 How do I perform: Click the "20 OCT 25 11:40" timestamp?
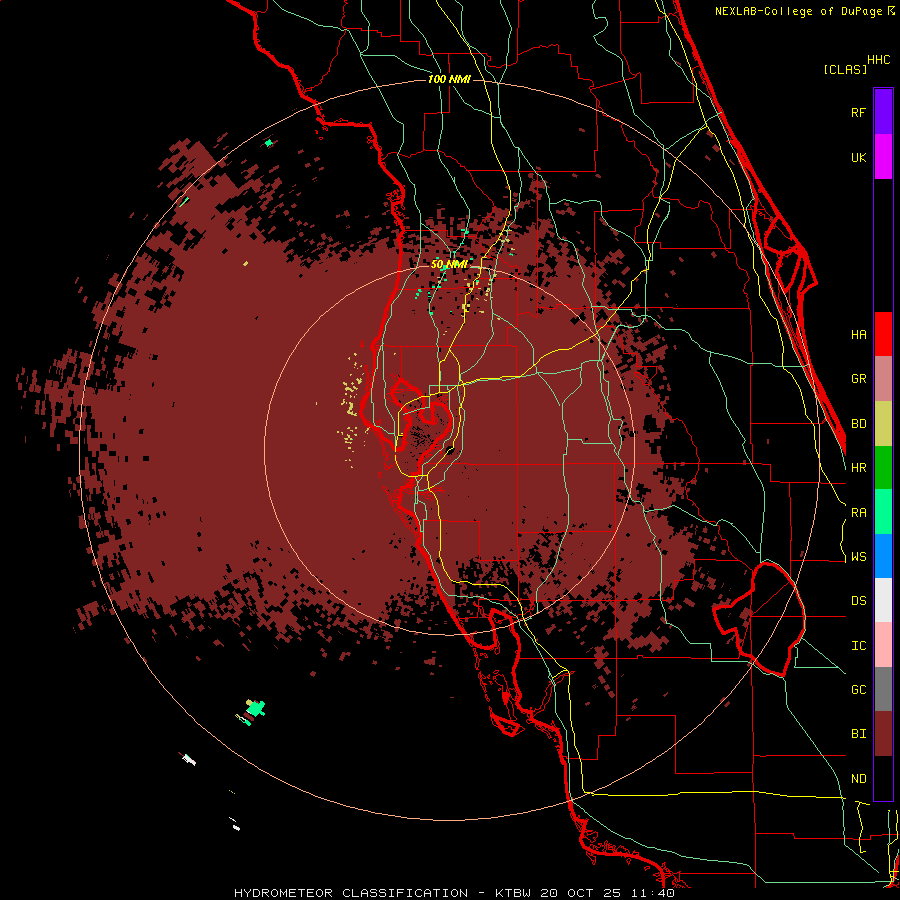(607, 893)
